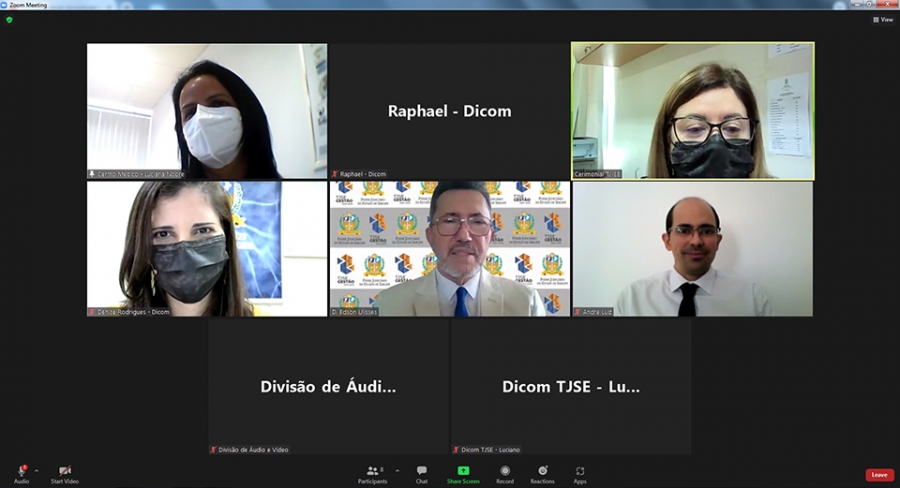Click the André Luiz video tile
The image size is (900, 488).
click(x=692, y=249)
